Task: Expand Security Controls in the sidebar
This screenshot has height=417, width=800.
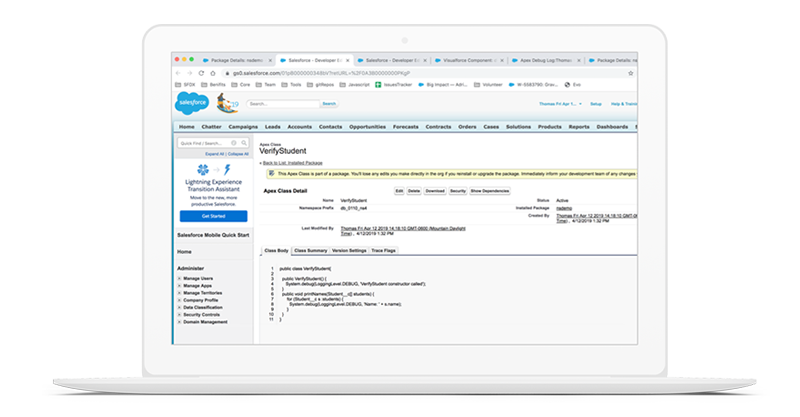Action: [179, 314]
